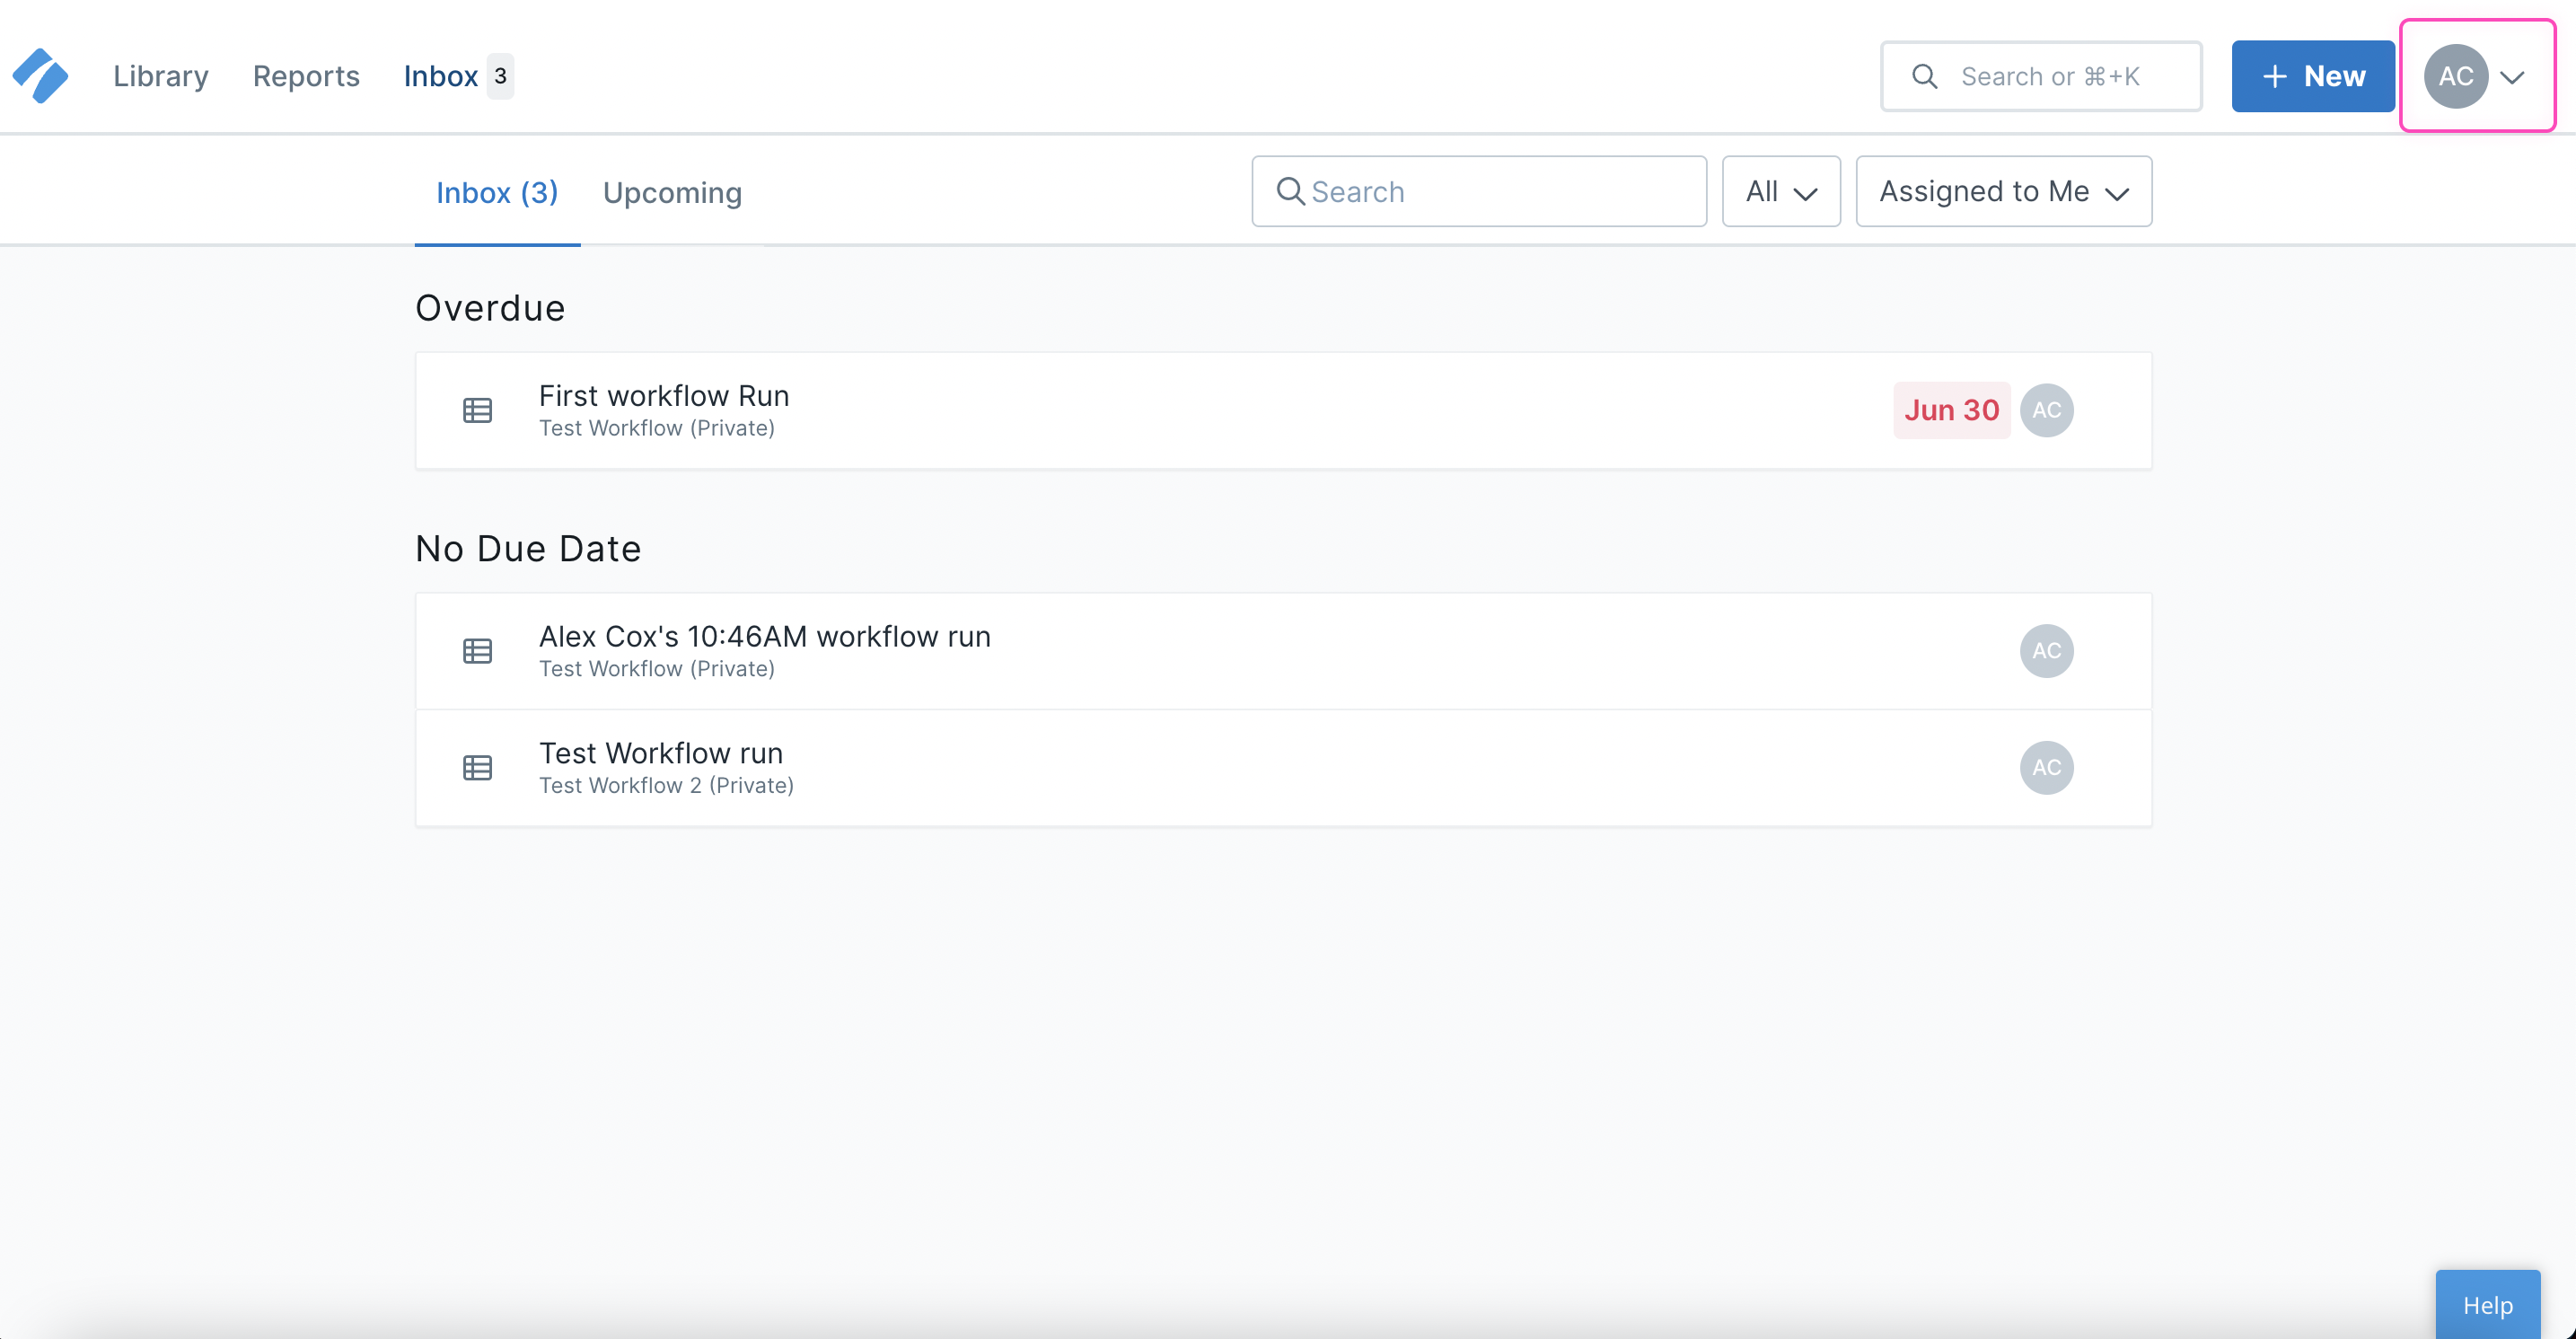
Task: Open the All filter dropdown
Action: coord(1780,191)
